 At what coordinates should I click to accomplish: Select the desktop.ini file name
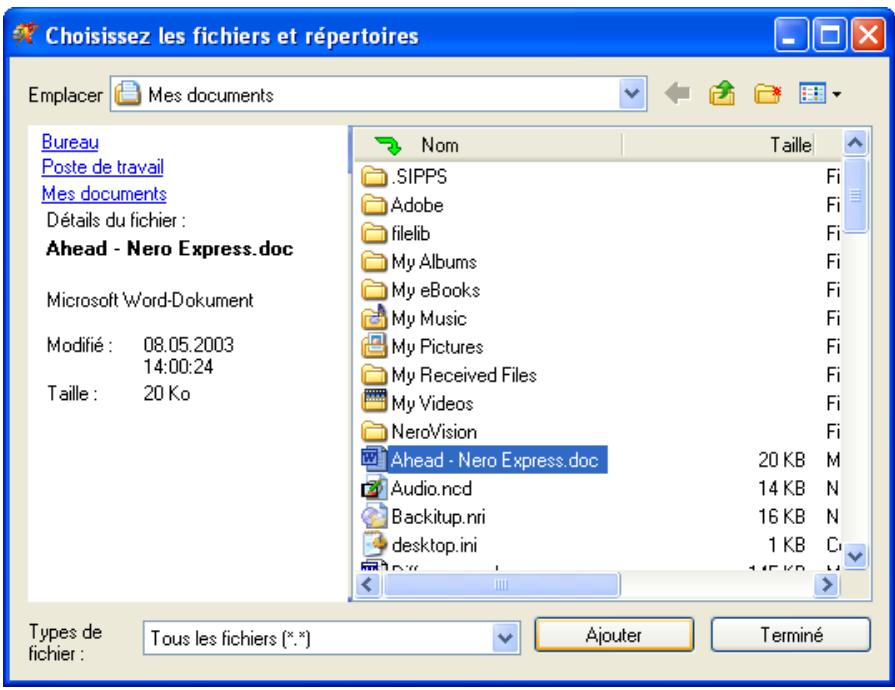coord(434,545)
